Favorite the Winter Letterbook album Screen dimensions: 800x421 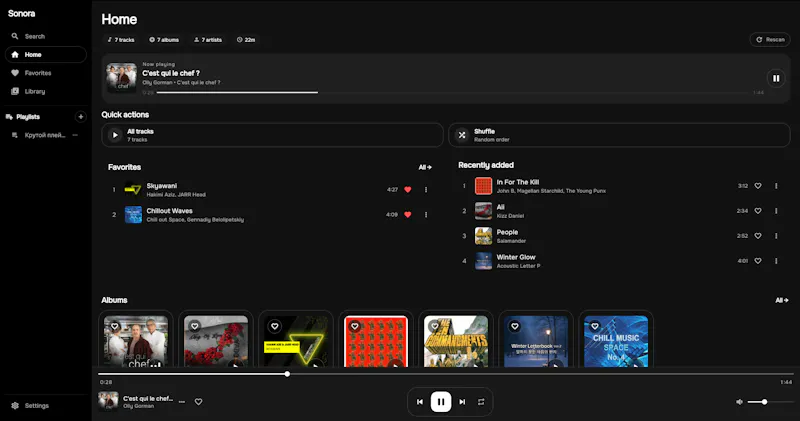click(x=515, y=326)
